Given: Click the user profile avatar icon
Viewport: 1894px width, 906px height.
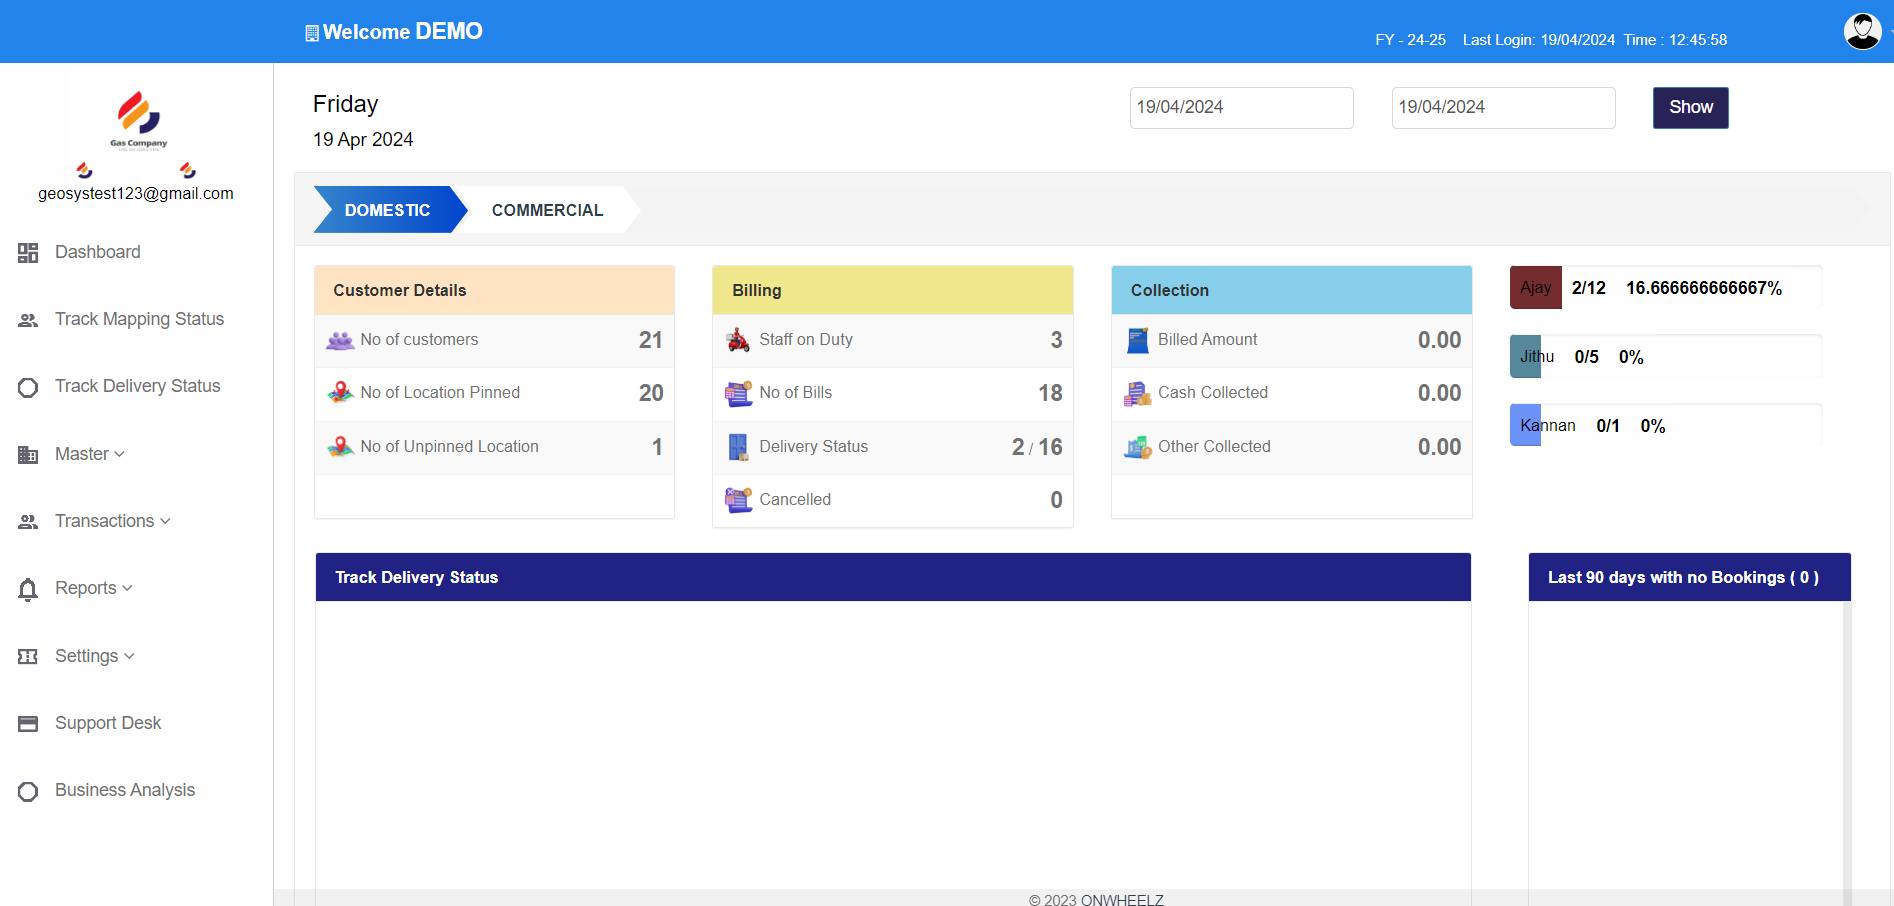Looking at the screenshot, I should (1862, 31).
